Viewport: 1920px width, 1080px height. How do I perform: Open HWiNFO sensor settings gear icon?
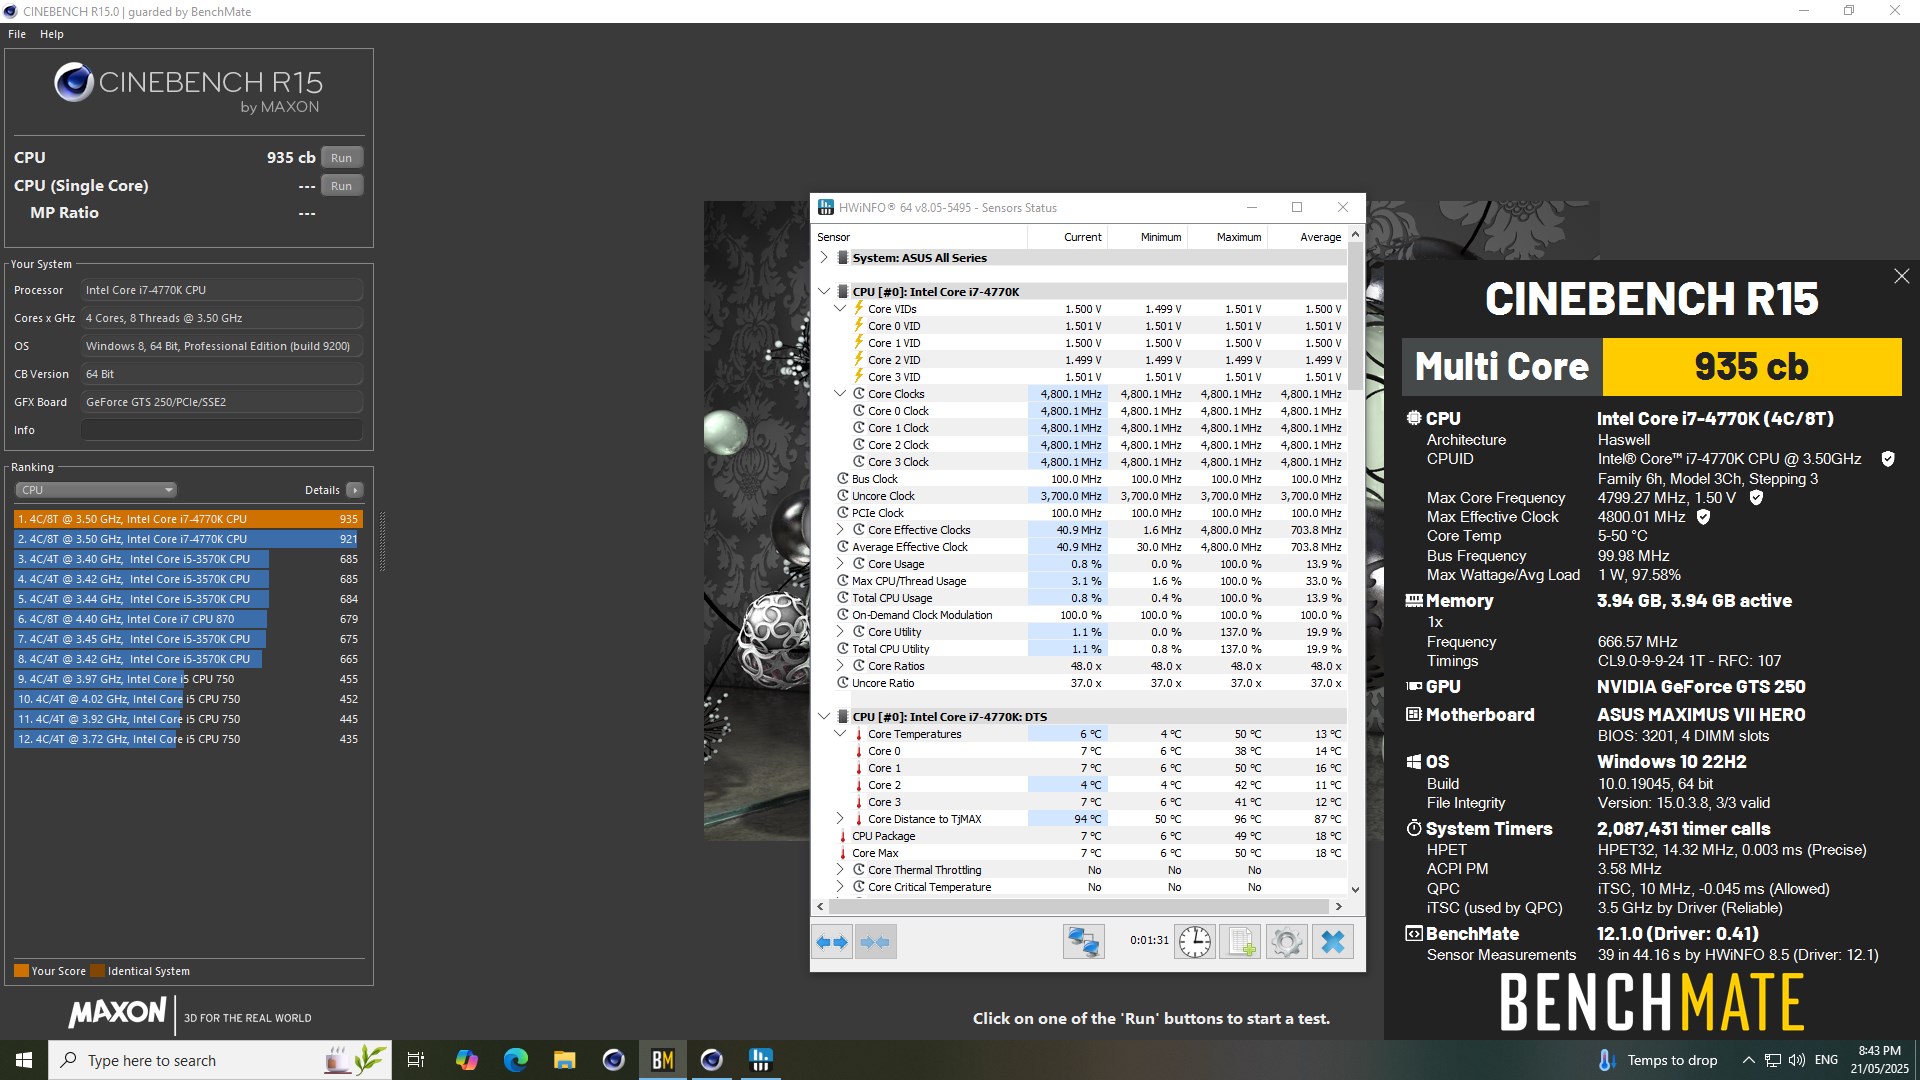click(x=1287, y=942)
